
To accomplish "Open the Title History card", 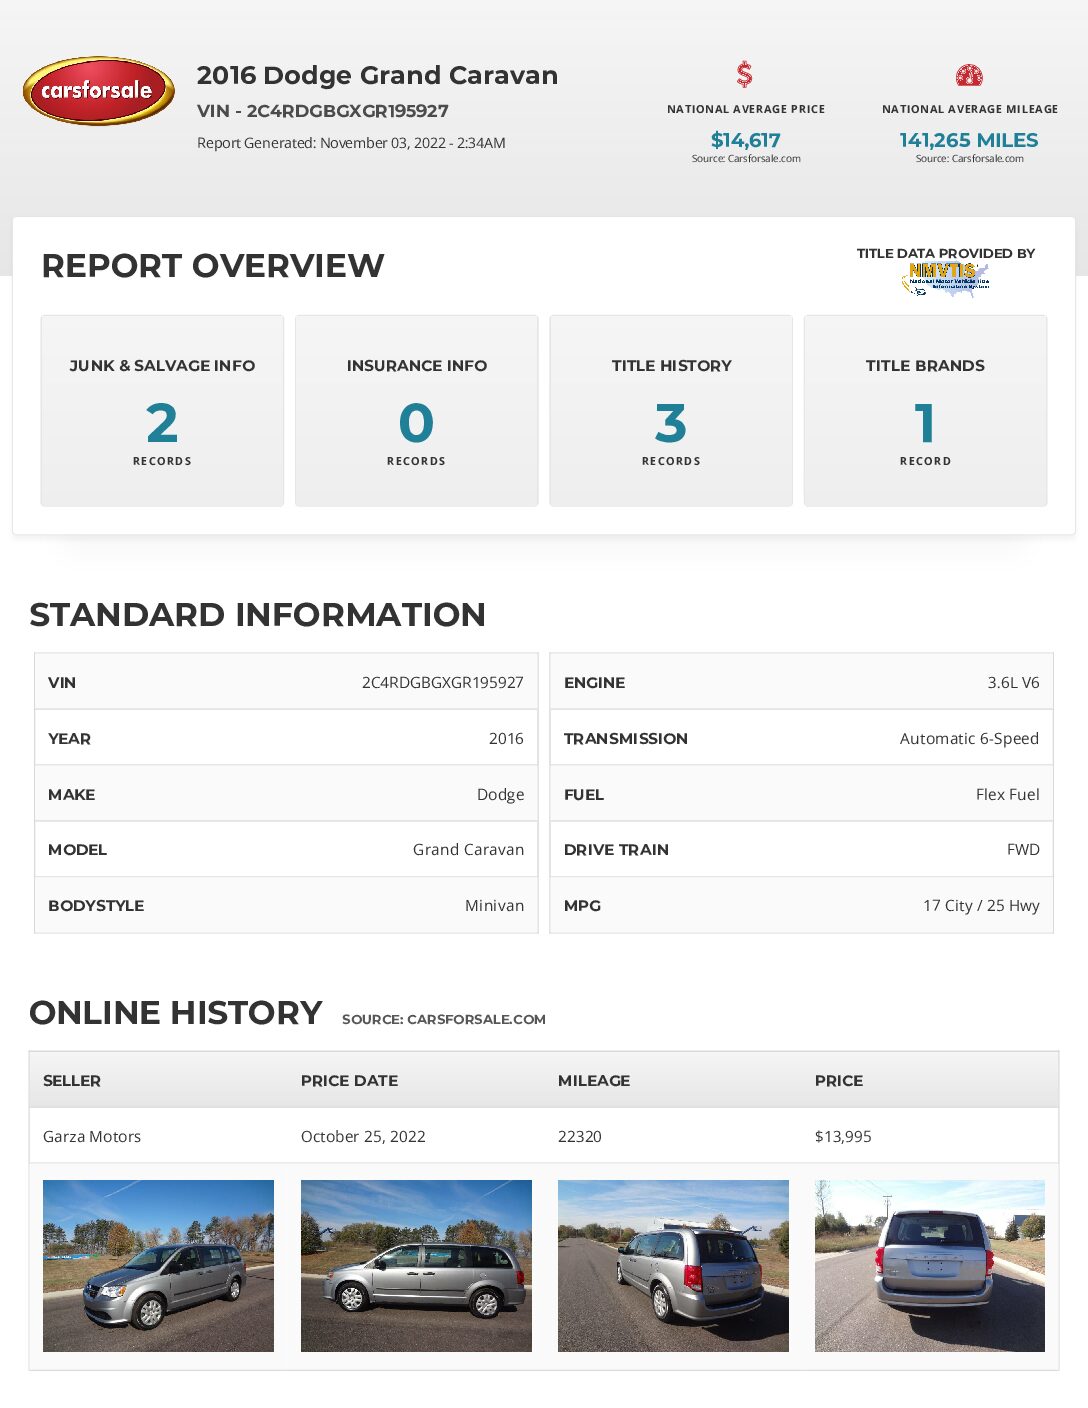I will 671,411.
